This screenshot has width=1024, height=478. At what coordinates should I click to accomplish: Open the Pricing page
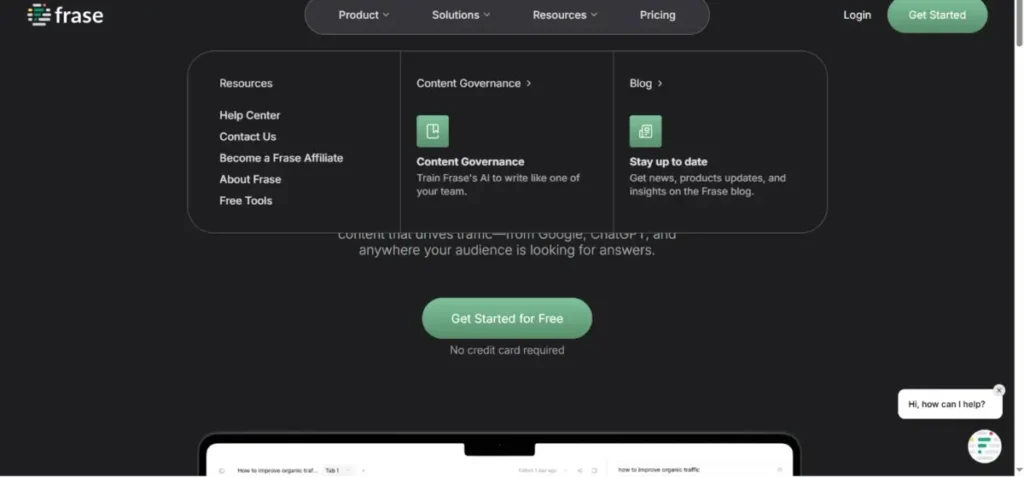[657, 15]
